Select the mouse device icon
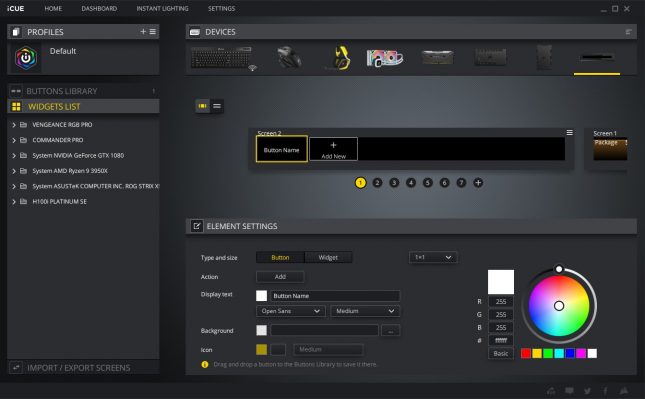The height and width of the screenshot is (399, 645). 288,58
